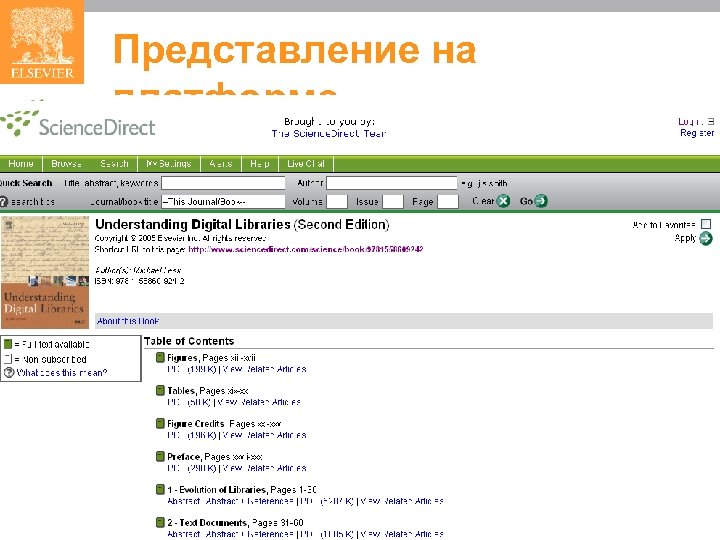Open the Search tab

pyautogui.click(x=114, y=163)
